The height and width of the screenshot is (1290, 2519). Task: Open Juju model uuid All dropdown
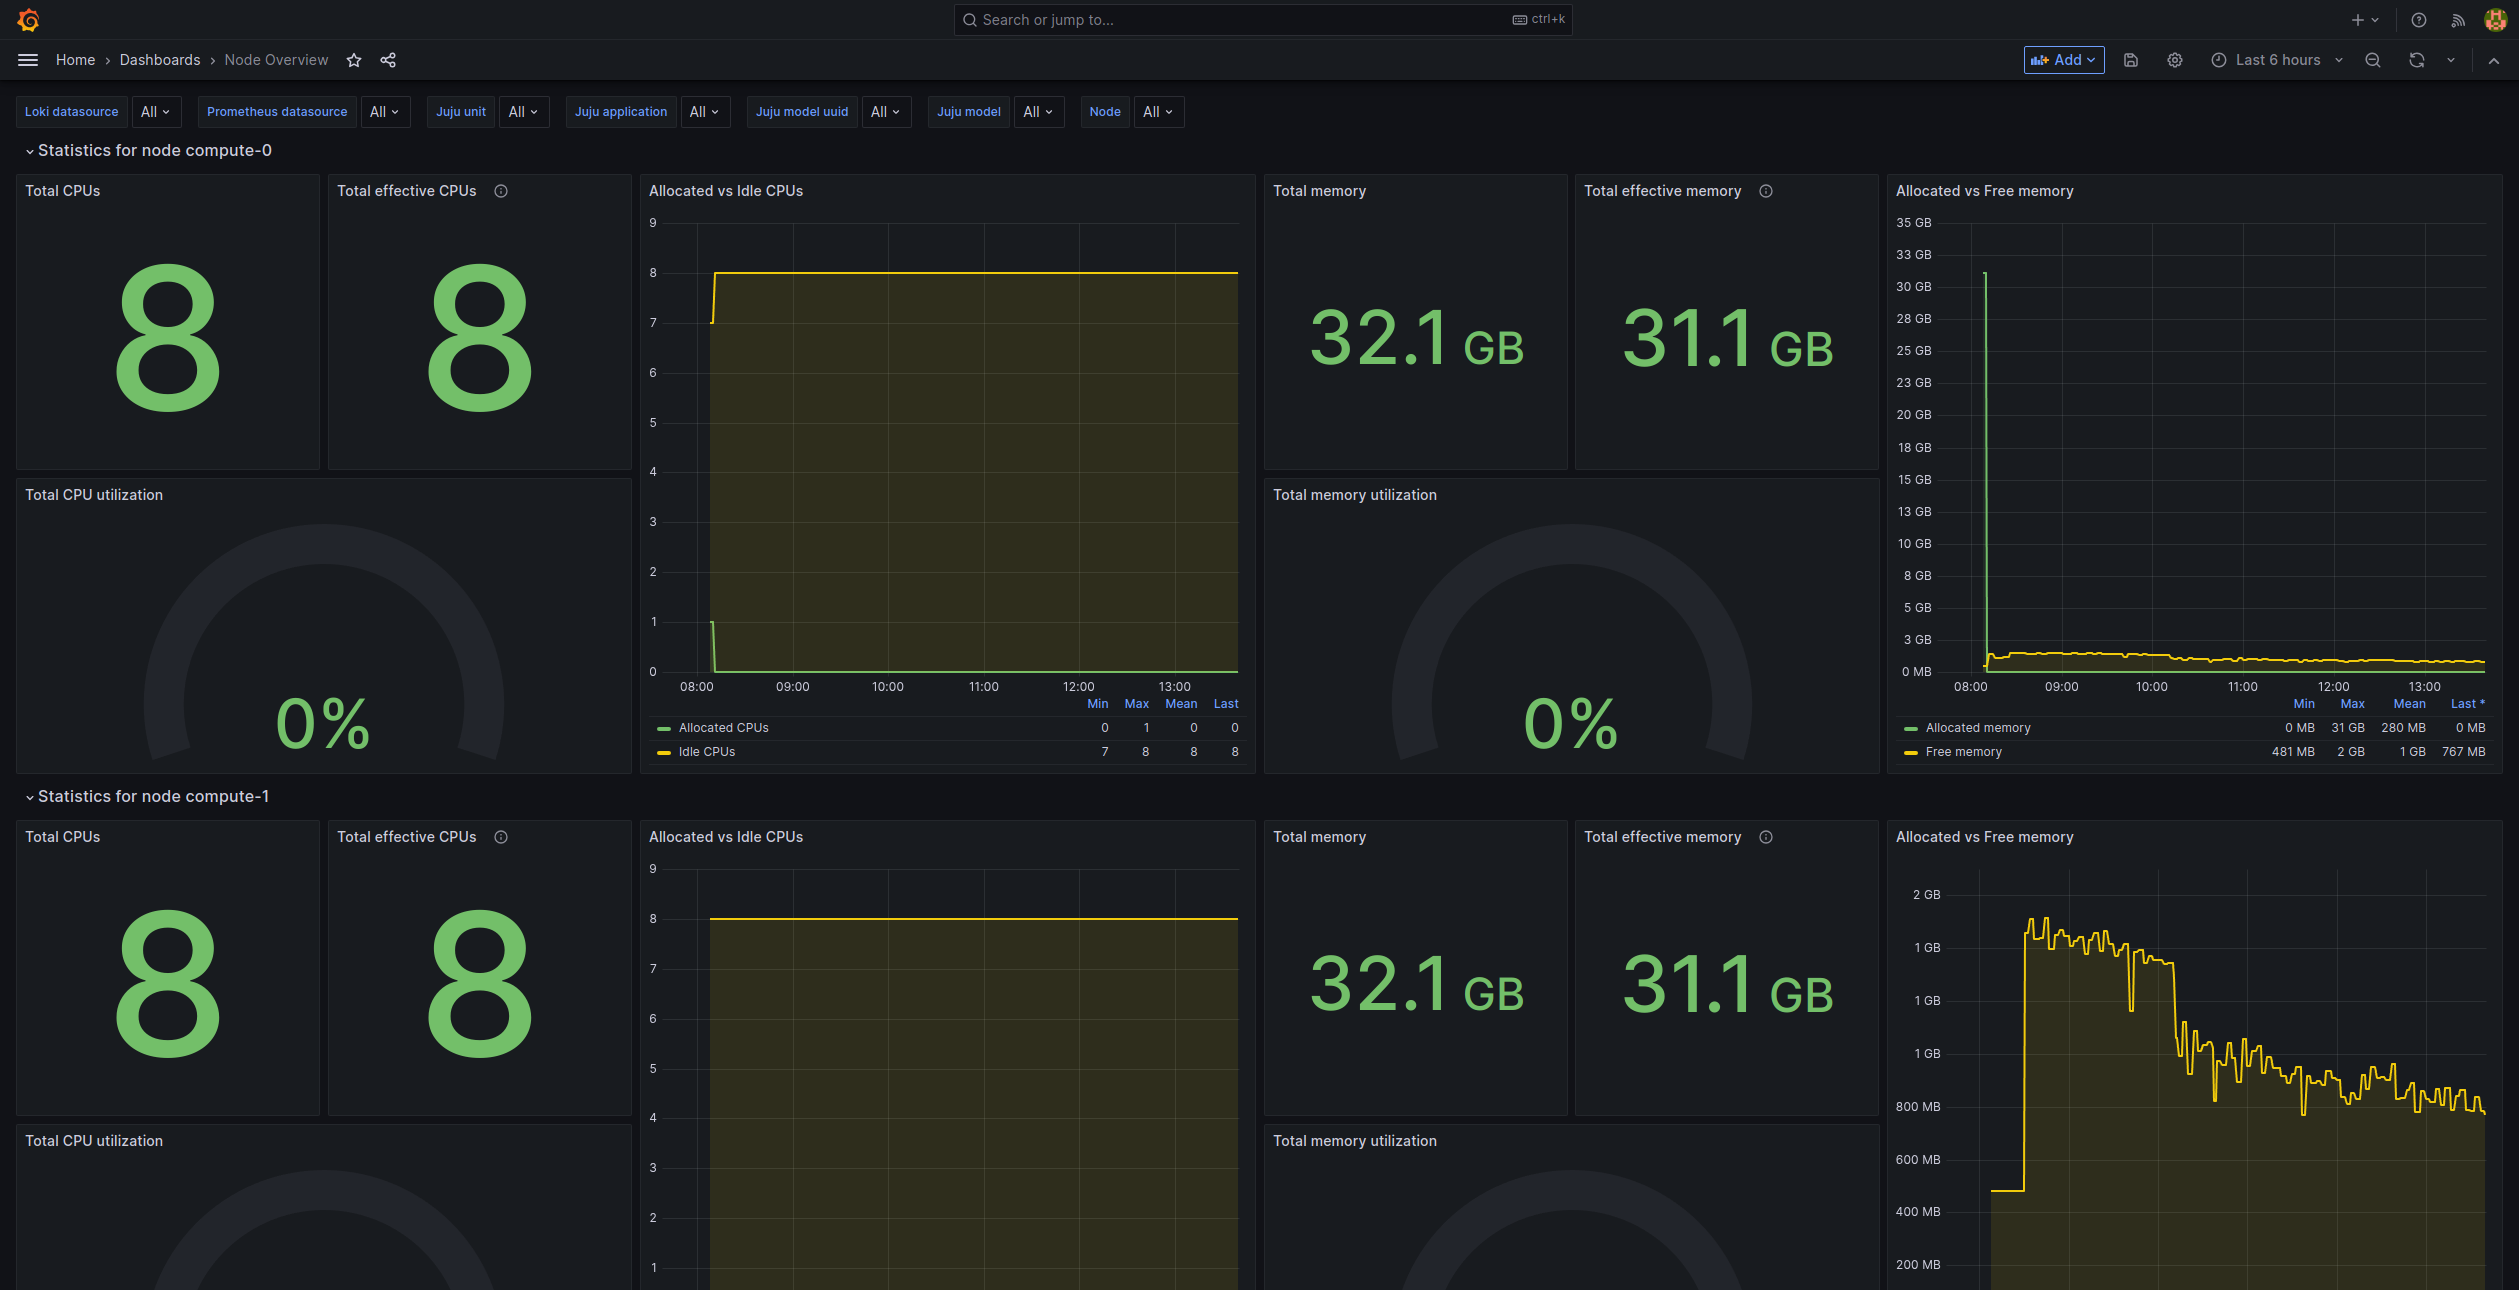point(886,112)
